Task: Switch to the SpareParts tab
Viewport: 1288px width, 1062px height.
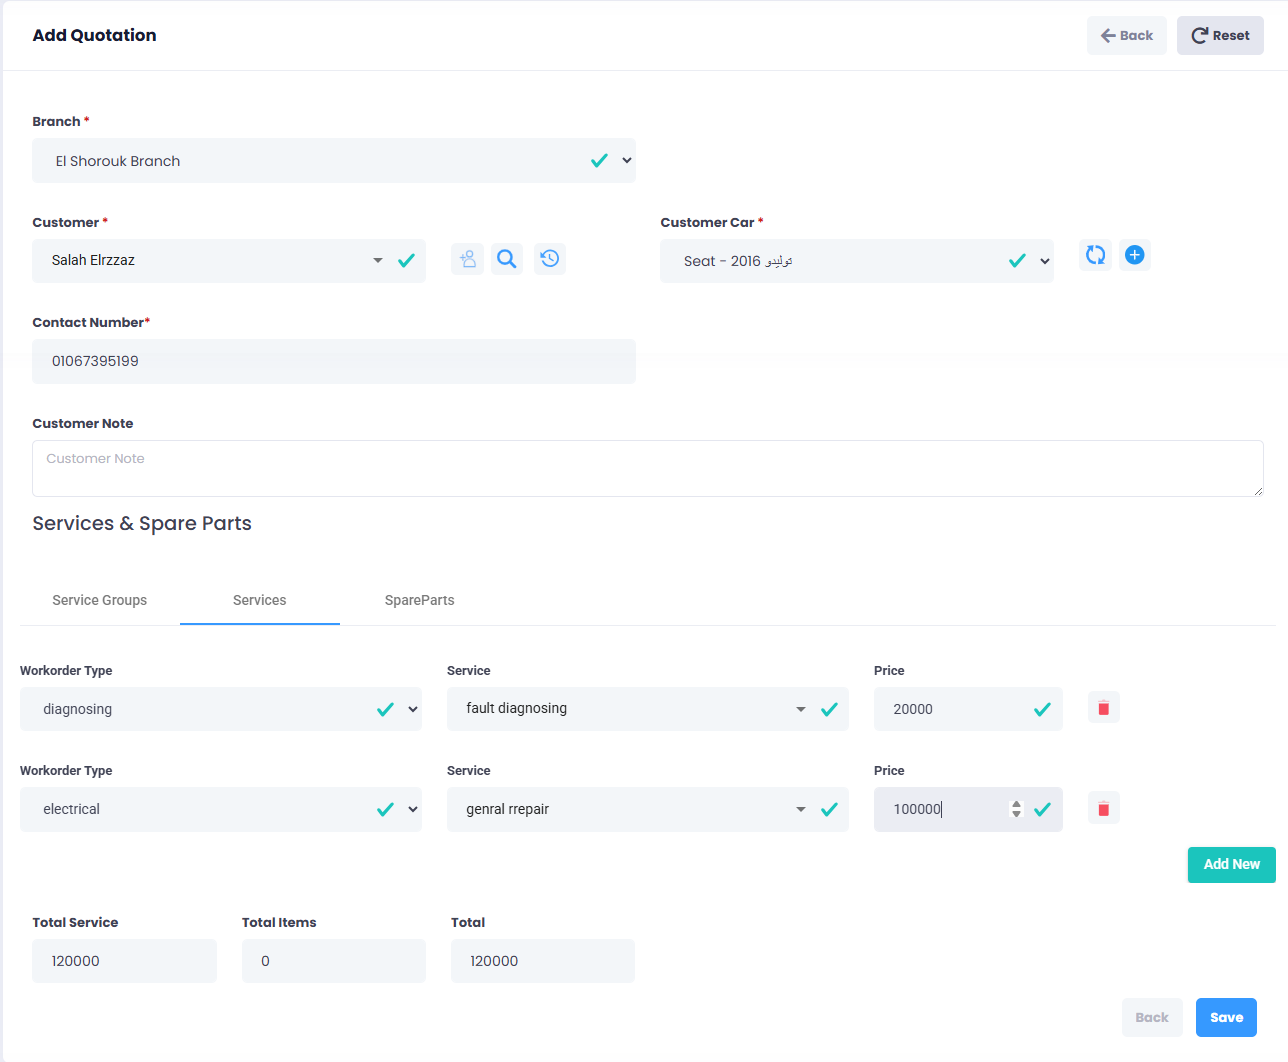Action: 419,600
